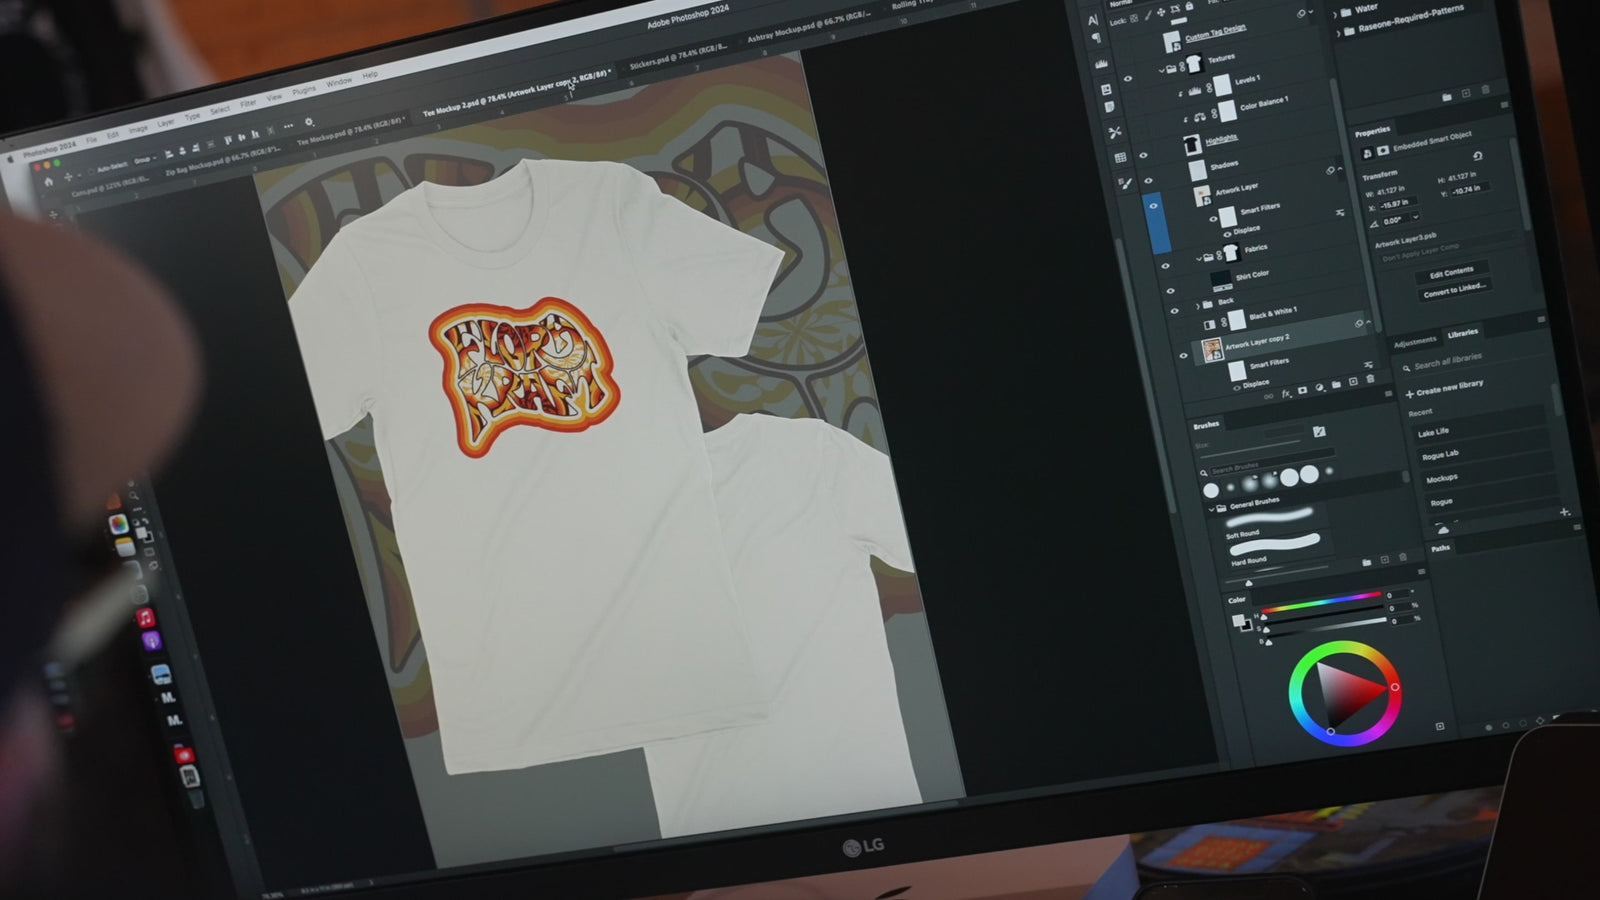The width and height of the screenshot is (1600, 900).
Task: Toggle visibility of the Textures group
Action: (x=1127, y=79)
